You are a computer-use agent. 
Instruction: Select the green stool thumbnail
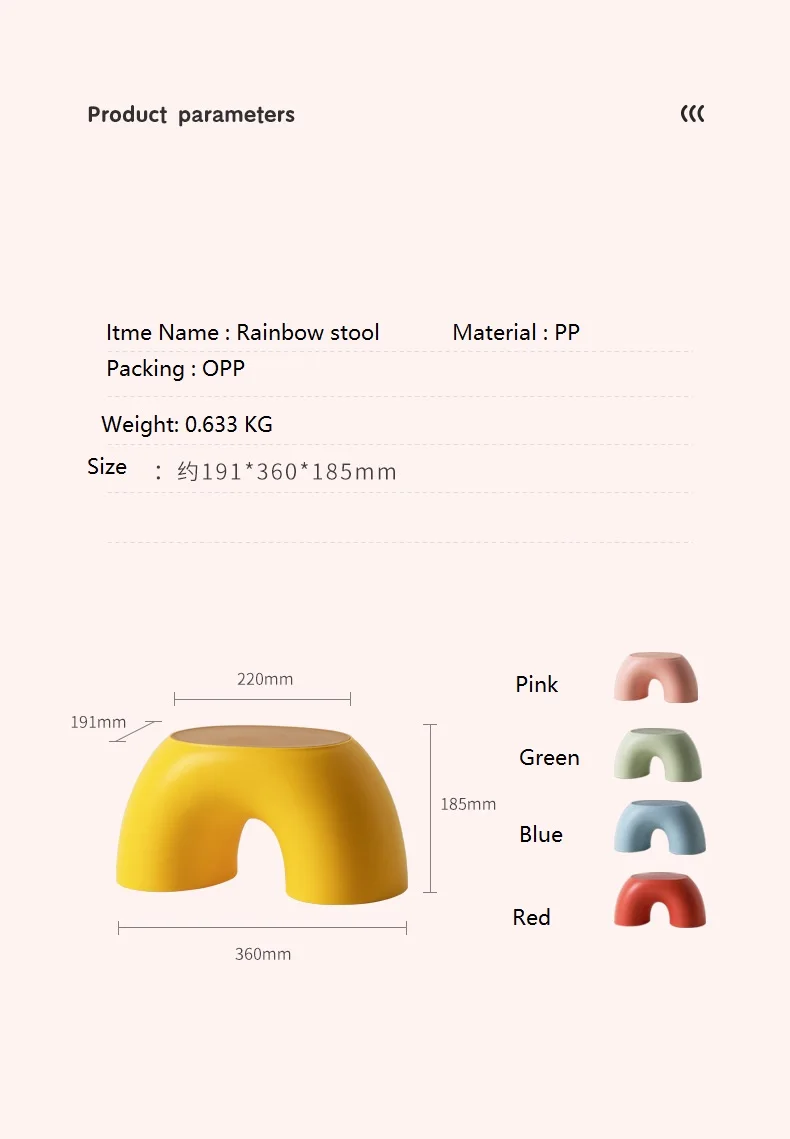pos(658,755)
